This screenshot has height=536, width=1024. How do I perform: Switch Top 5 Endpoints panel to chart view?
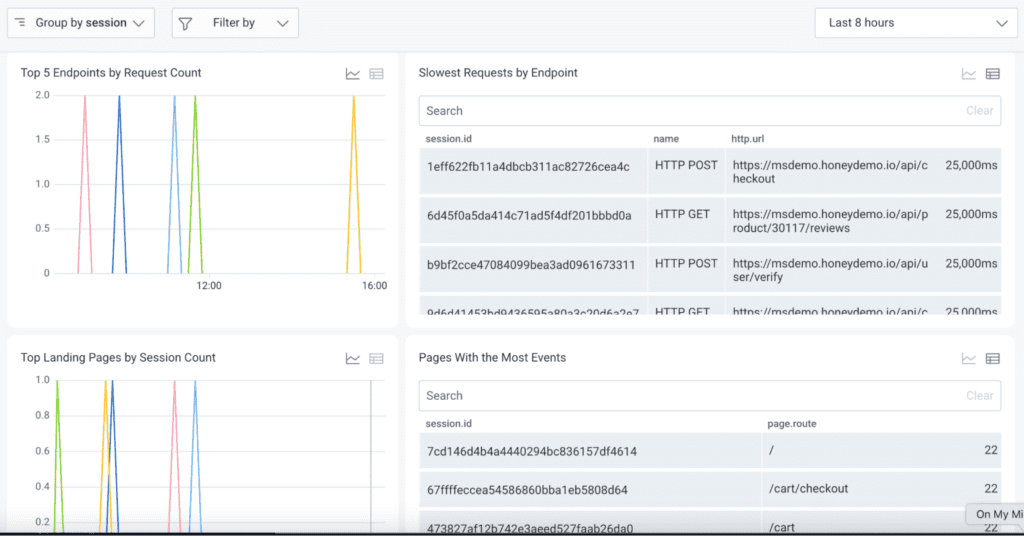[353, 74]
